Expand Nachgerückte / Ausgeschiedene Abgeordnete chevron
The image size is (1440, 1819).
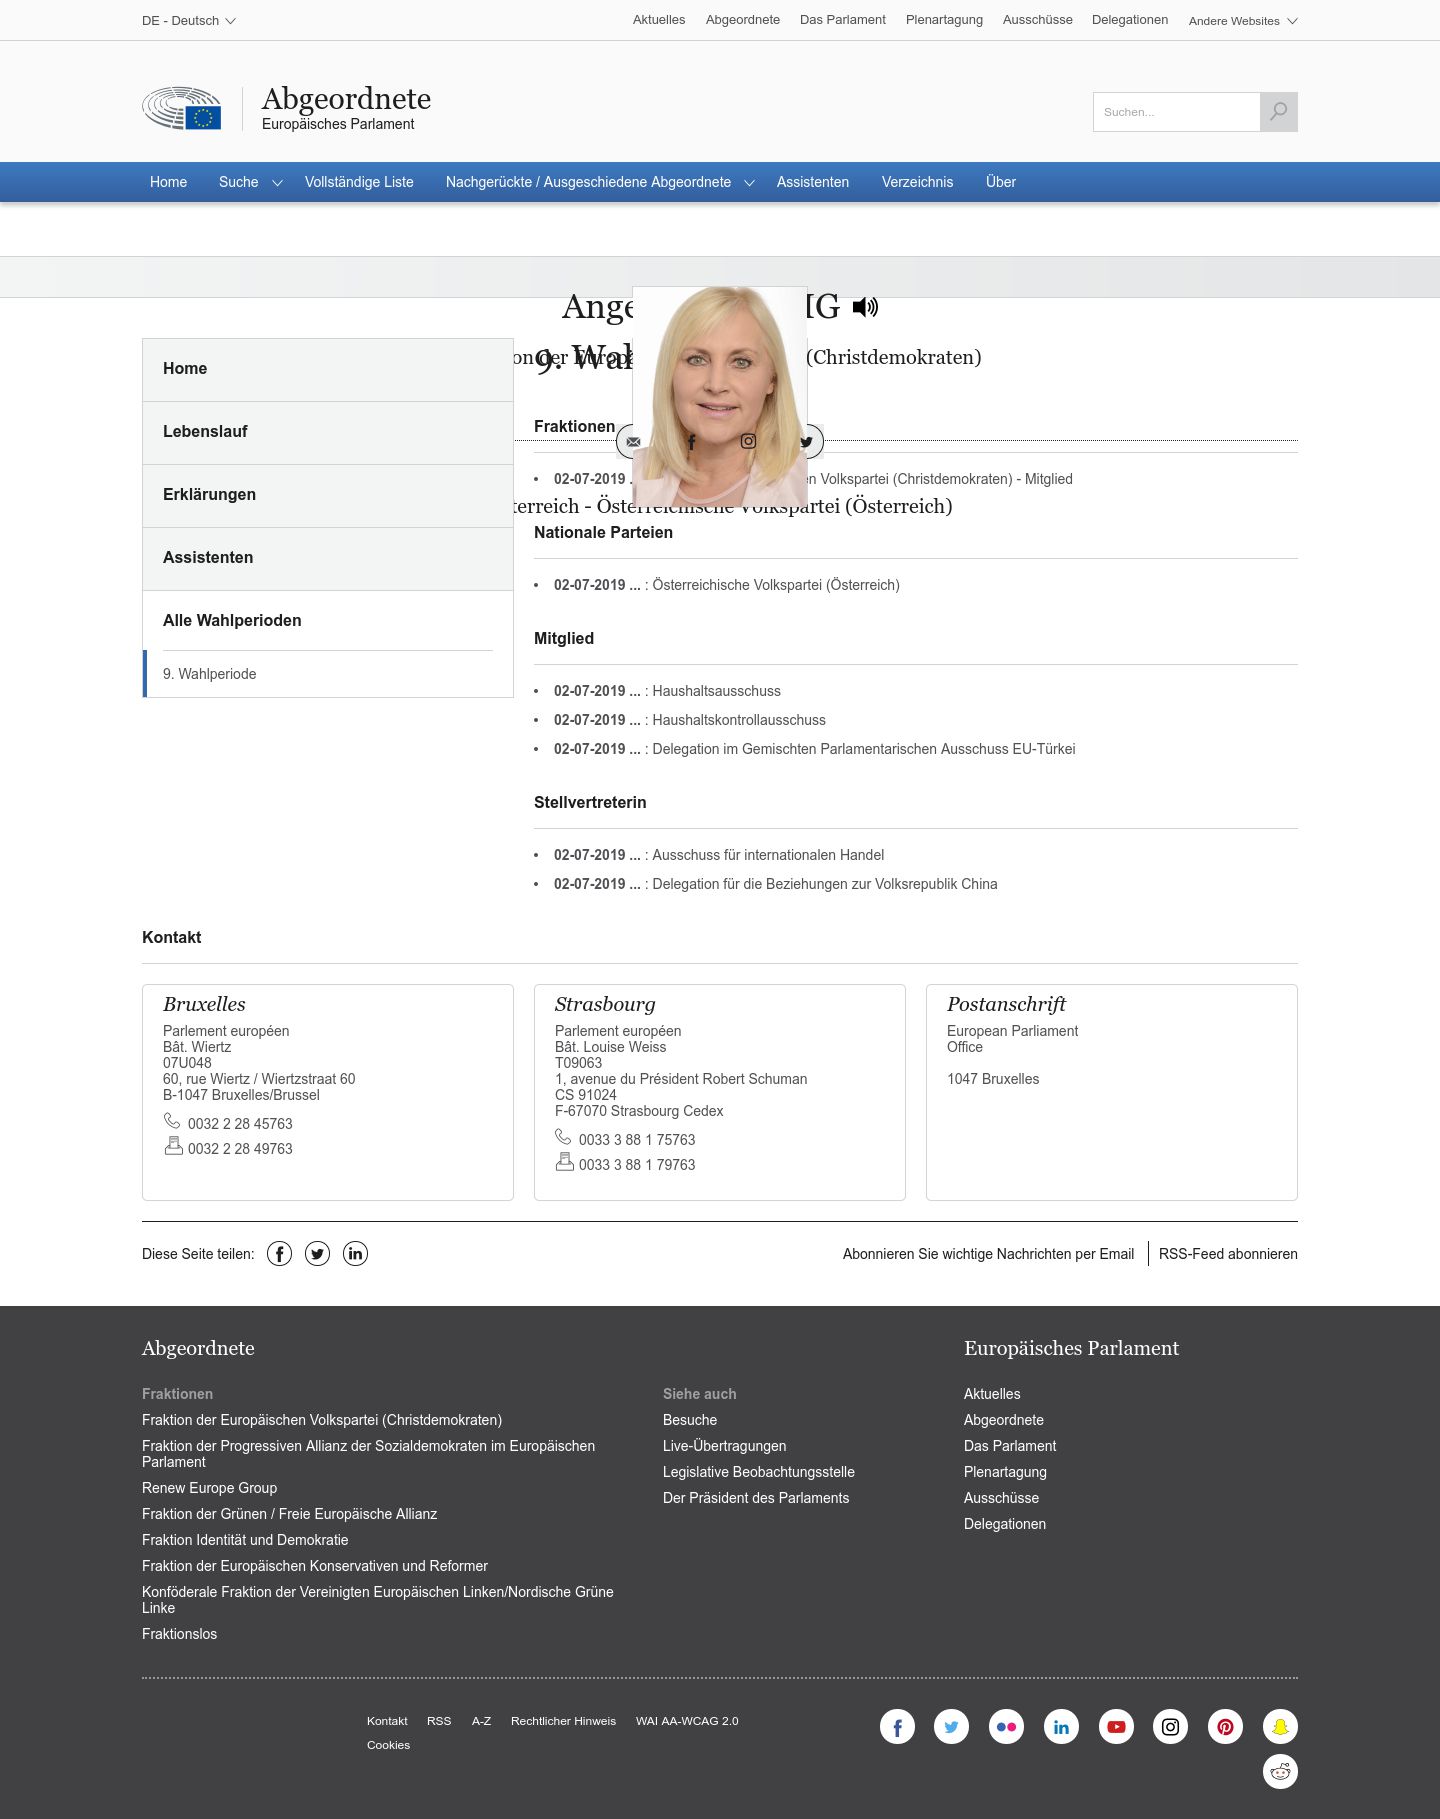tap(749, 183)
